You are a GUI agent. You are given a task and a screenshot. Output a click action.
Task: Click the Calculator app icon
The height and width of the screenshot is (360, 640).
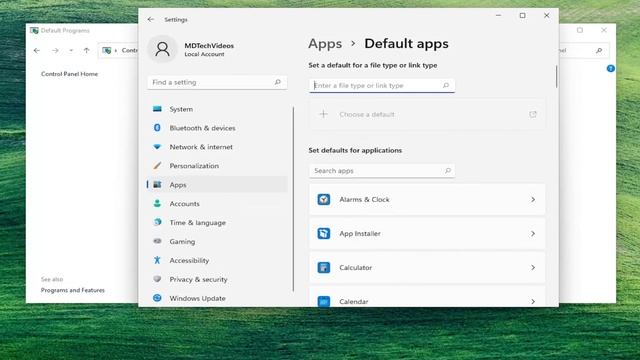(x=324, y=267)
